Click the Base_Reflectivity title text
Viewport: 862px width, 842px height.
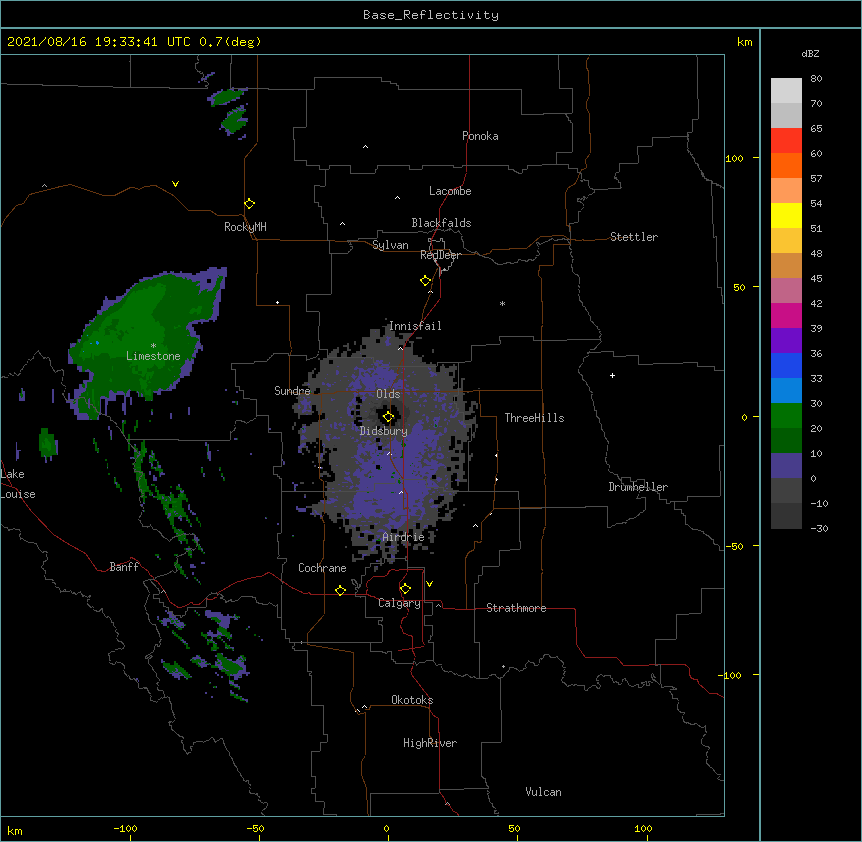(431, 15)
